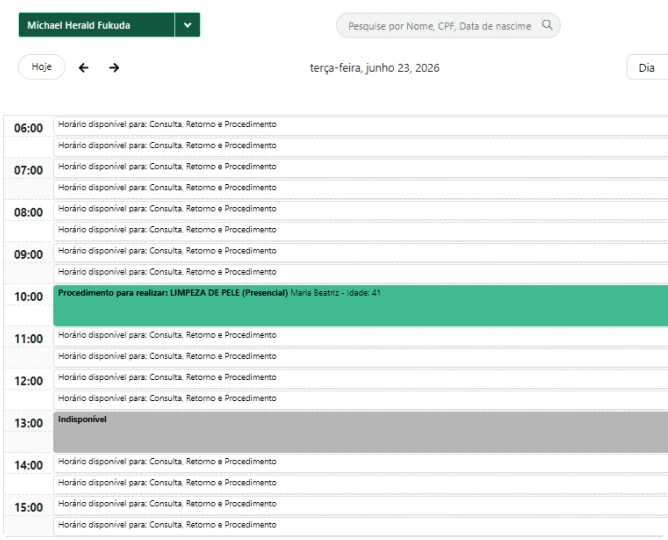
Task: Click the search magnifier icon
Action: tap(547, 25)
